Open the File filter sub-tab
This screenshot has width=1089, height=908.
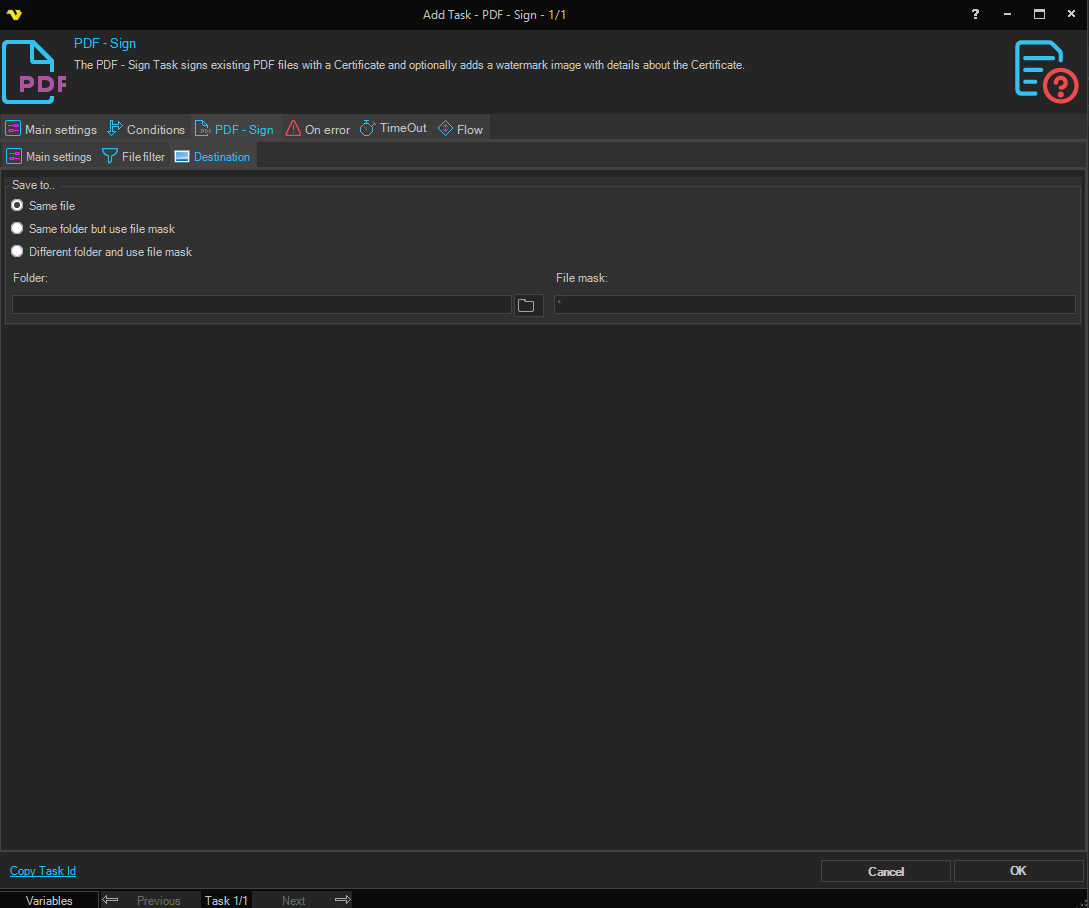(x=134, y=157)
